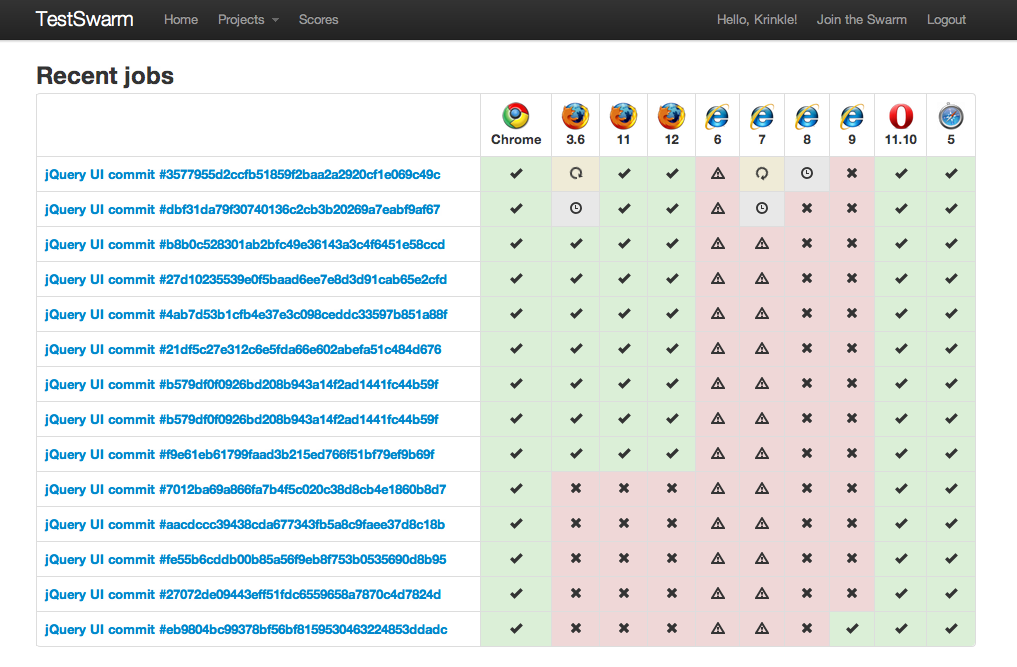
Task: Click IE 6 warning icon for commit #3577955d
Action: (717, 173)
